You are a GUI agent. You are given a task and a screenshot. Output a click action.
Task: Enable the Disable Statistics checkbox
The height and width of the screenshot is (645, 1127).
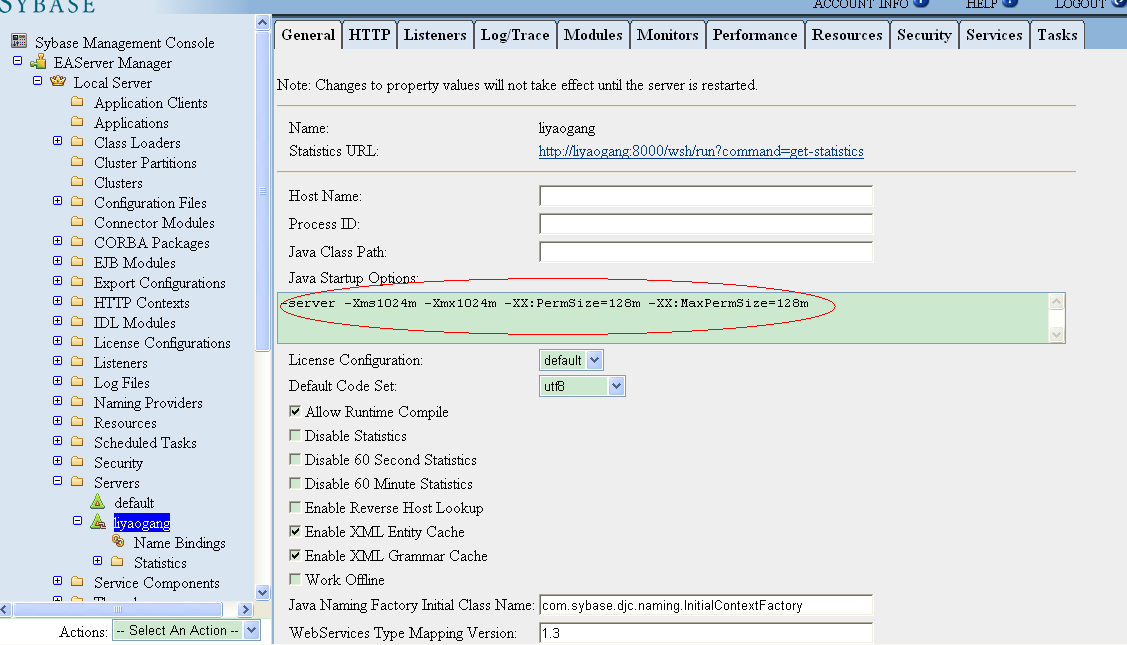(295, 435)
